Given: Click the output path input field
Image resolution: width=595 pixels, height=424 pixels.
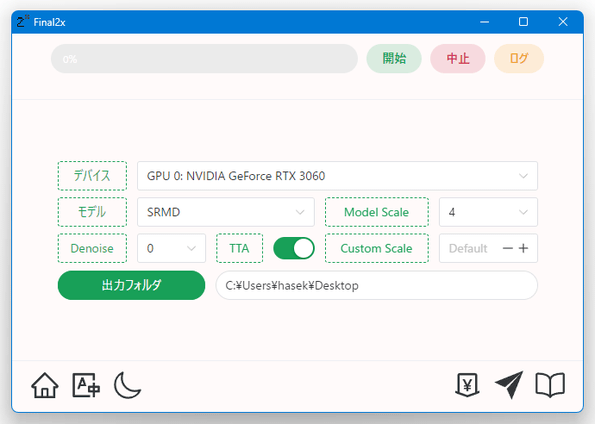Looking at the screenshot, I should coord(376,285).
